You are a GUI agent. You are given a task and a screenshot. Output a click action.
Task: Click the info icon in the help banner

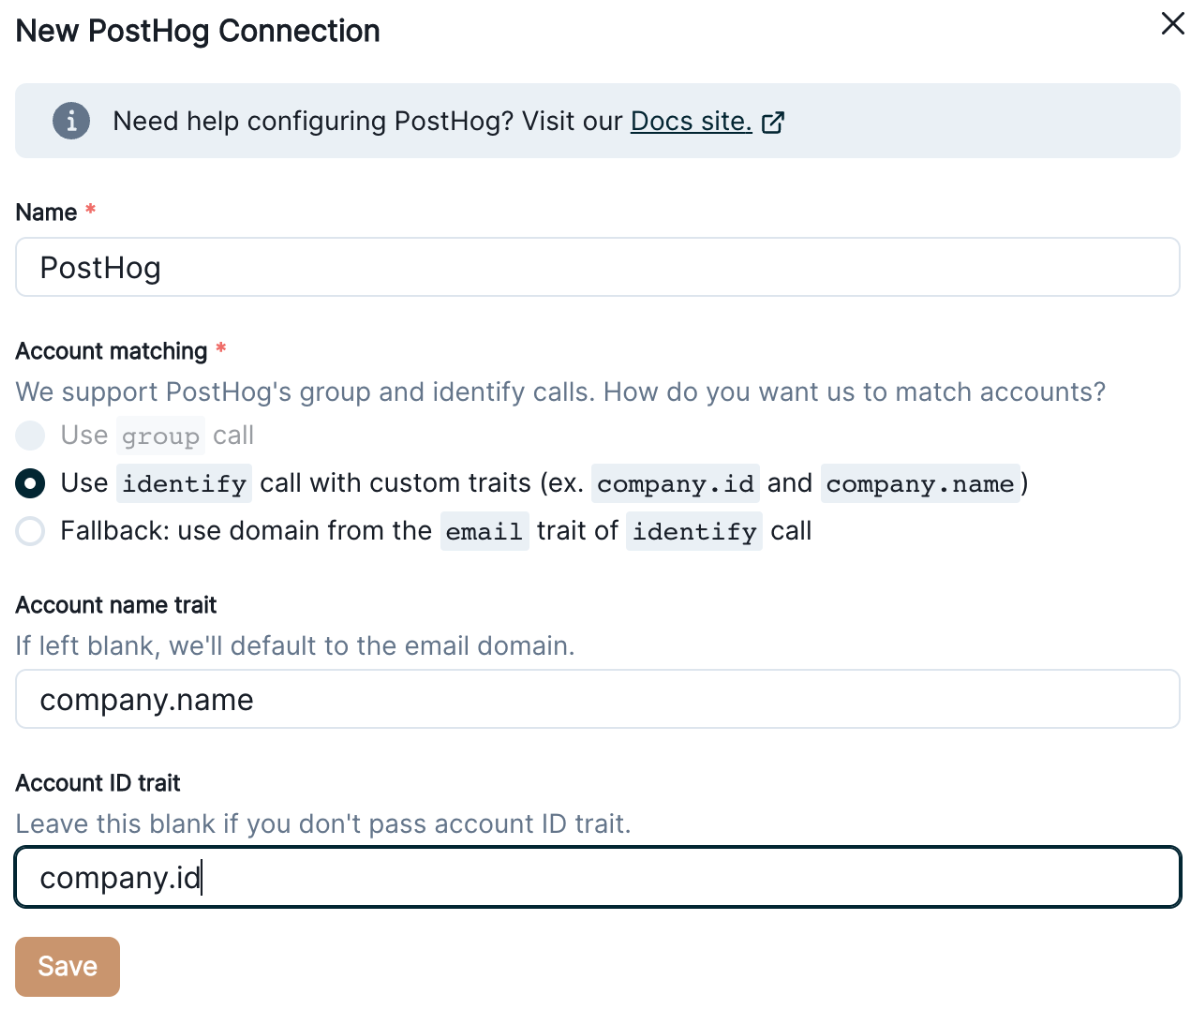[x=71, y=121]
